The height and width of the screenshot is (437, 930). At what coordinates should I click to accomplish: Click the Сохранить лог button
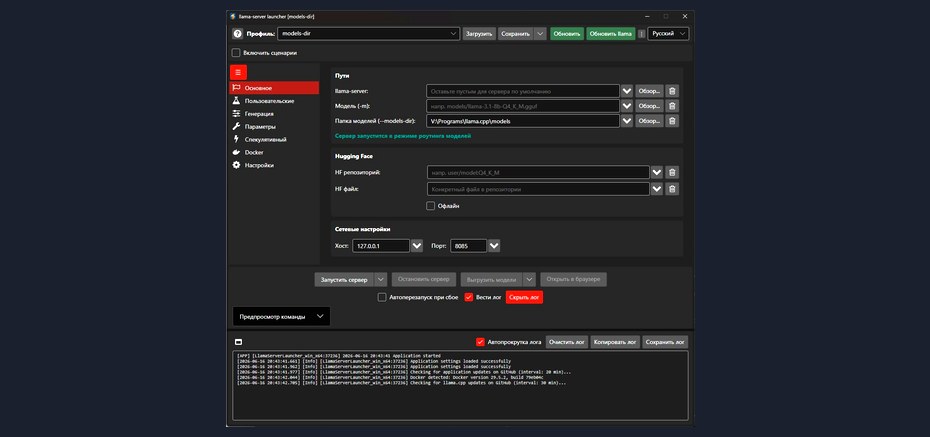pyautogui.click(x=665, y=342)
